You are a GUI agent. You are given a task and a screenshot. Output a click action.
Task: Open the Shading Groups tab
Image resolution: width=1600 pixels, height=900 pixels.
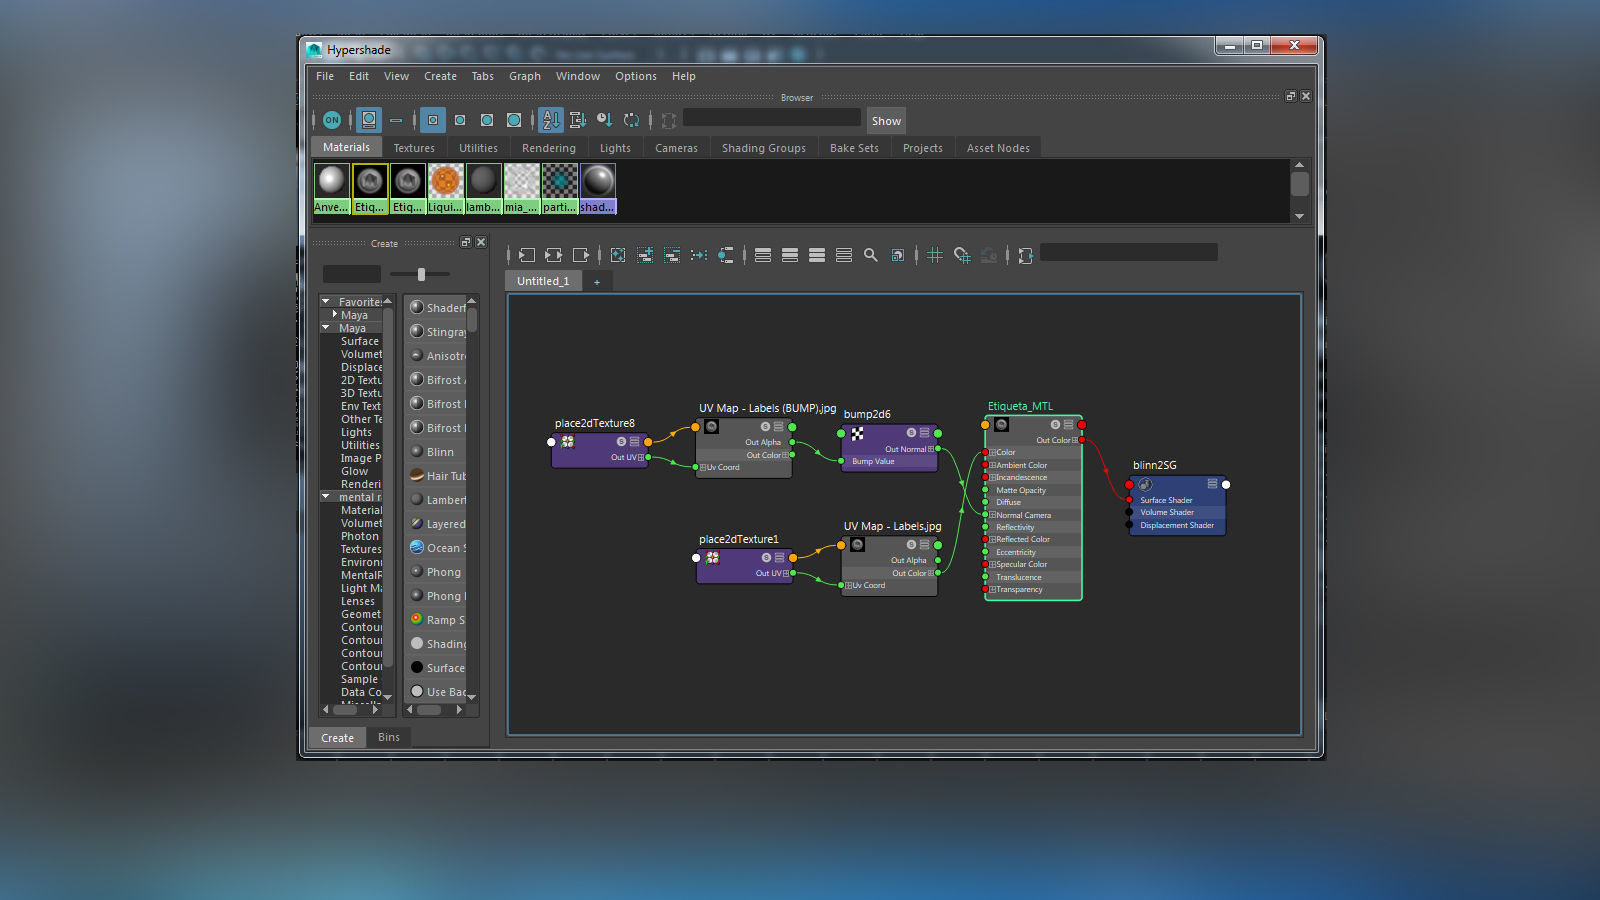pyautogui.click(x=764, y=148)
